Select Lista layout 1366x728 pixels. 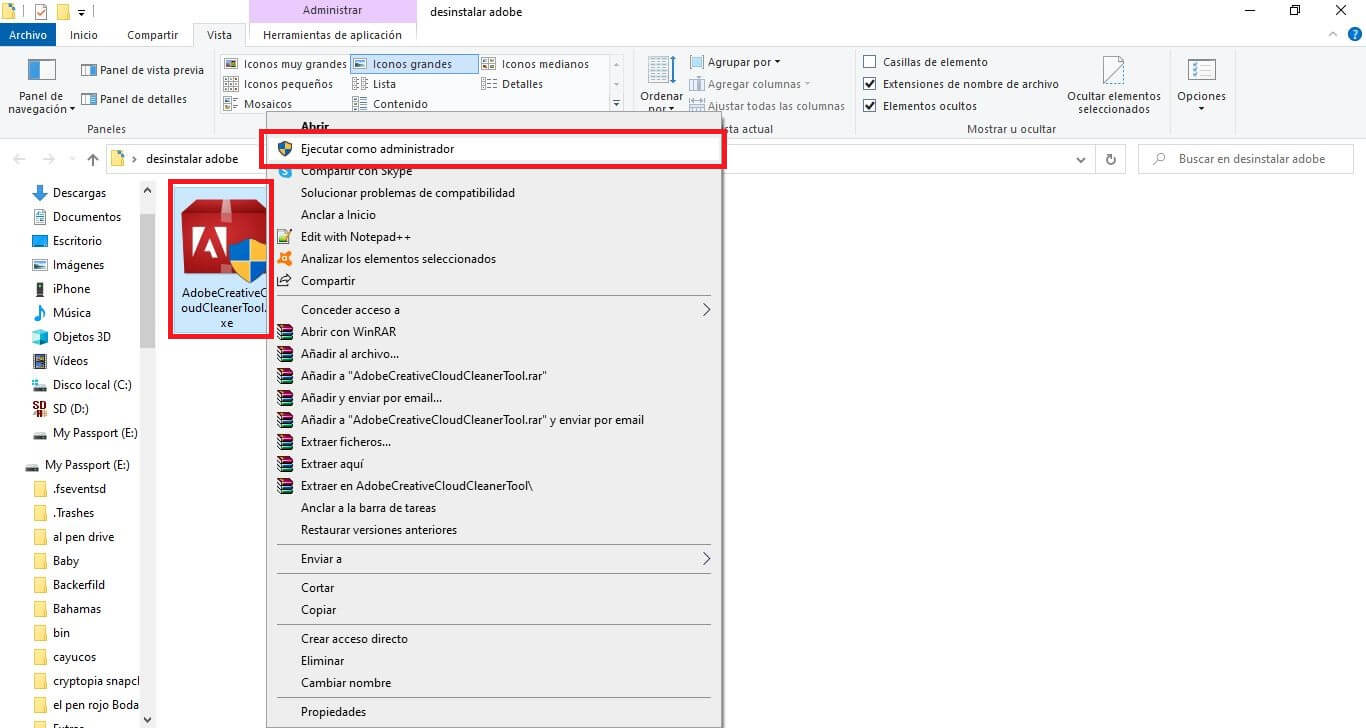coord(374,84)
